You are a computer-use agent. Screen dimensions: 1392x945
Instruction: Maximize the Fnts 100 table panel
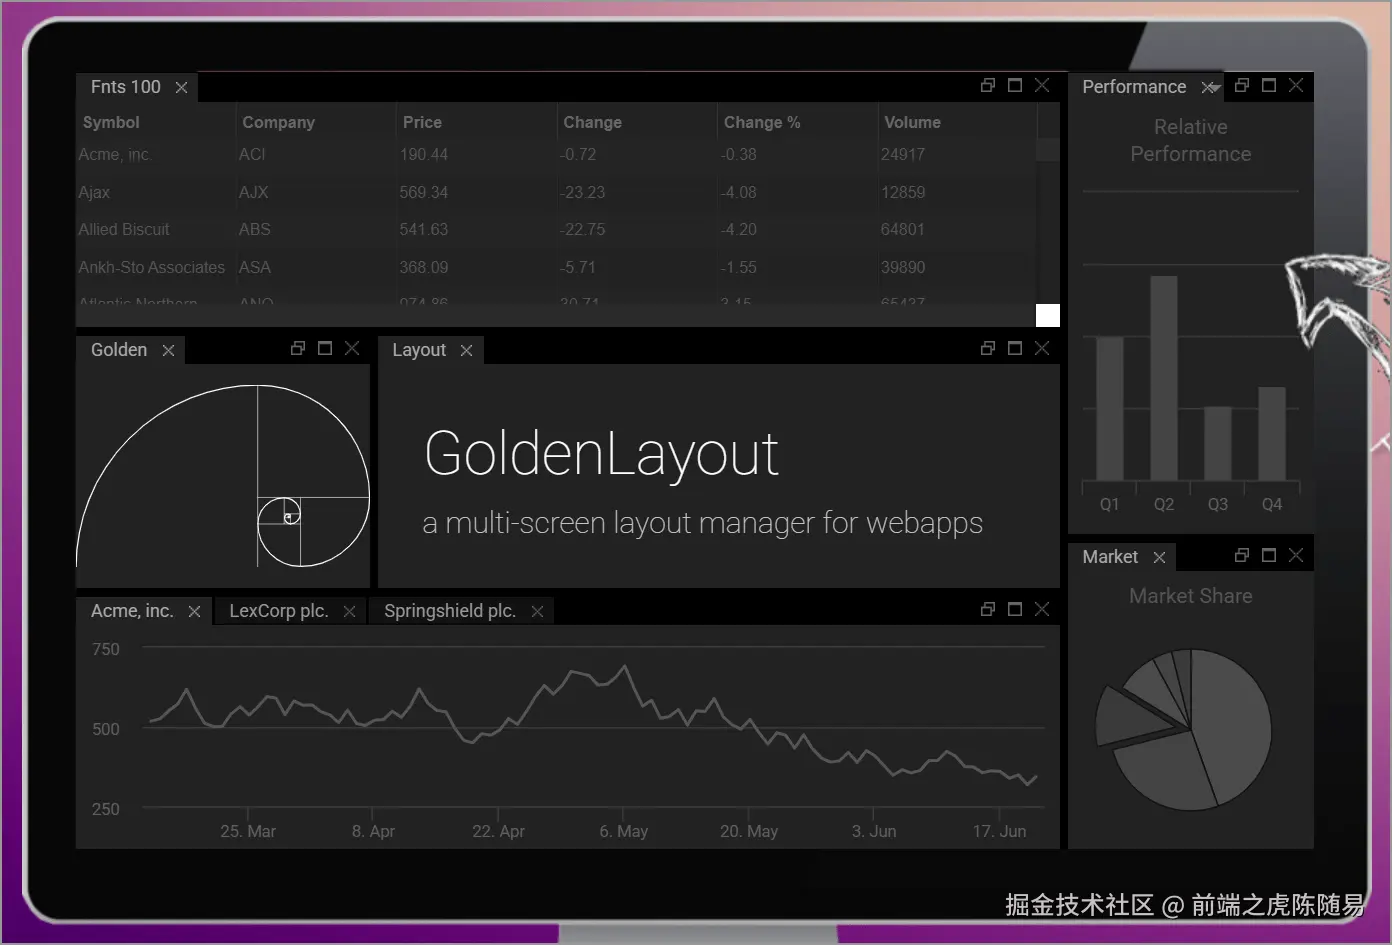click(x=1014, y=86)
